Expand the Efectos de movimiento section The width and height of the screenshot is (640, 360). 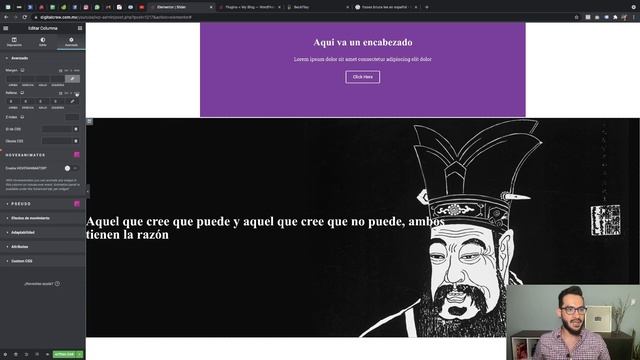42,218
